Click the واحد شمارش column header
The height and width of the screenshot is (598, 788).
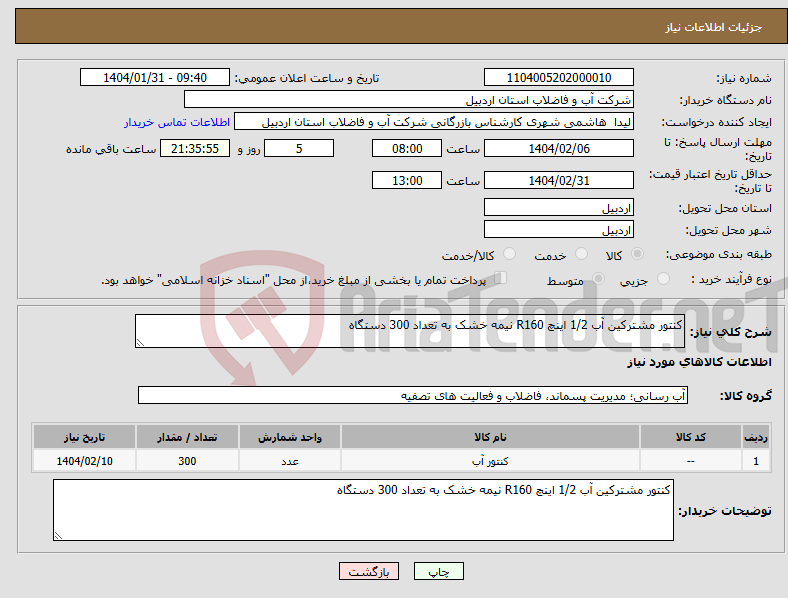290,437
